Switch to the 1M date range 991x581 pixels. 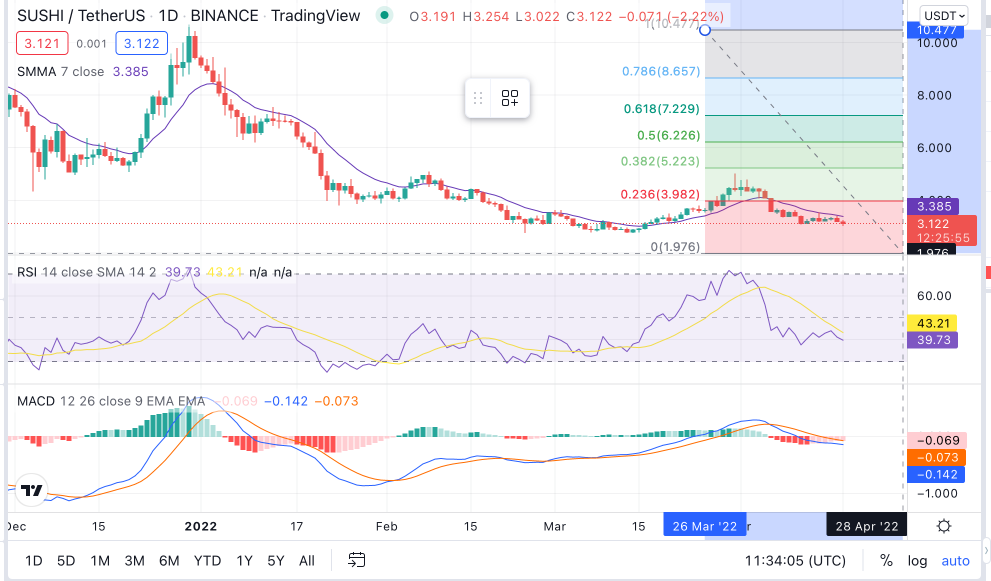(x=100, y=561)
